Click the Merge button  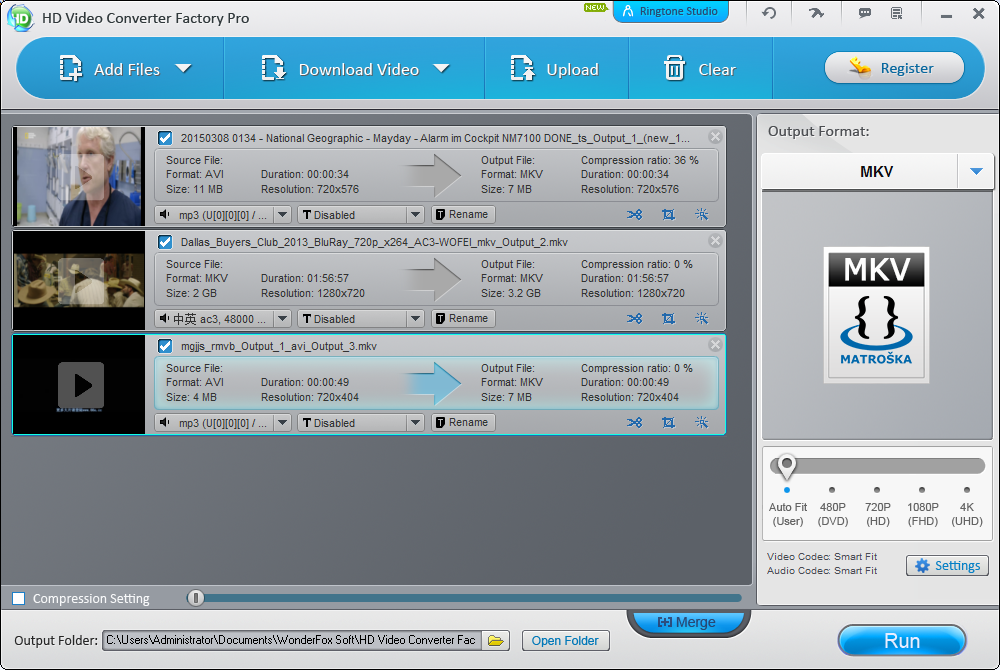point(688,622)
